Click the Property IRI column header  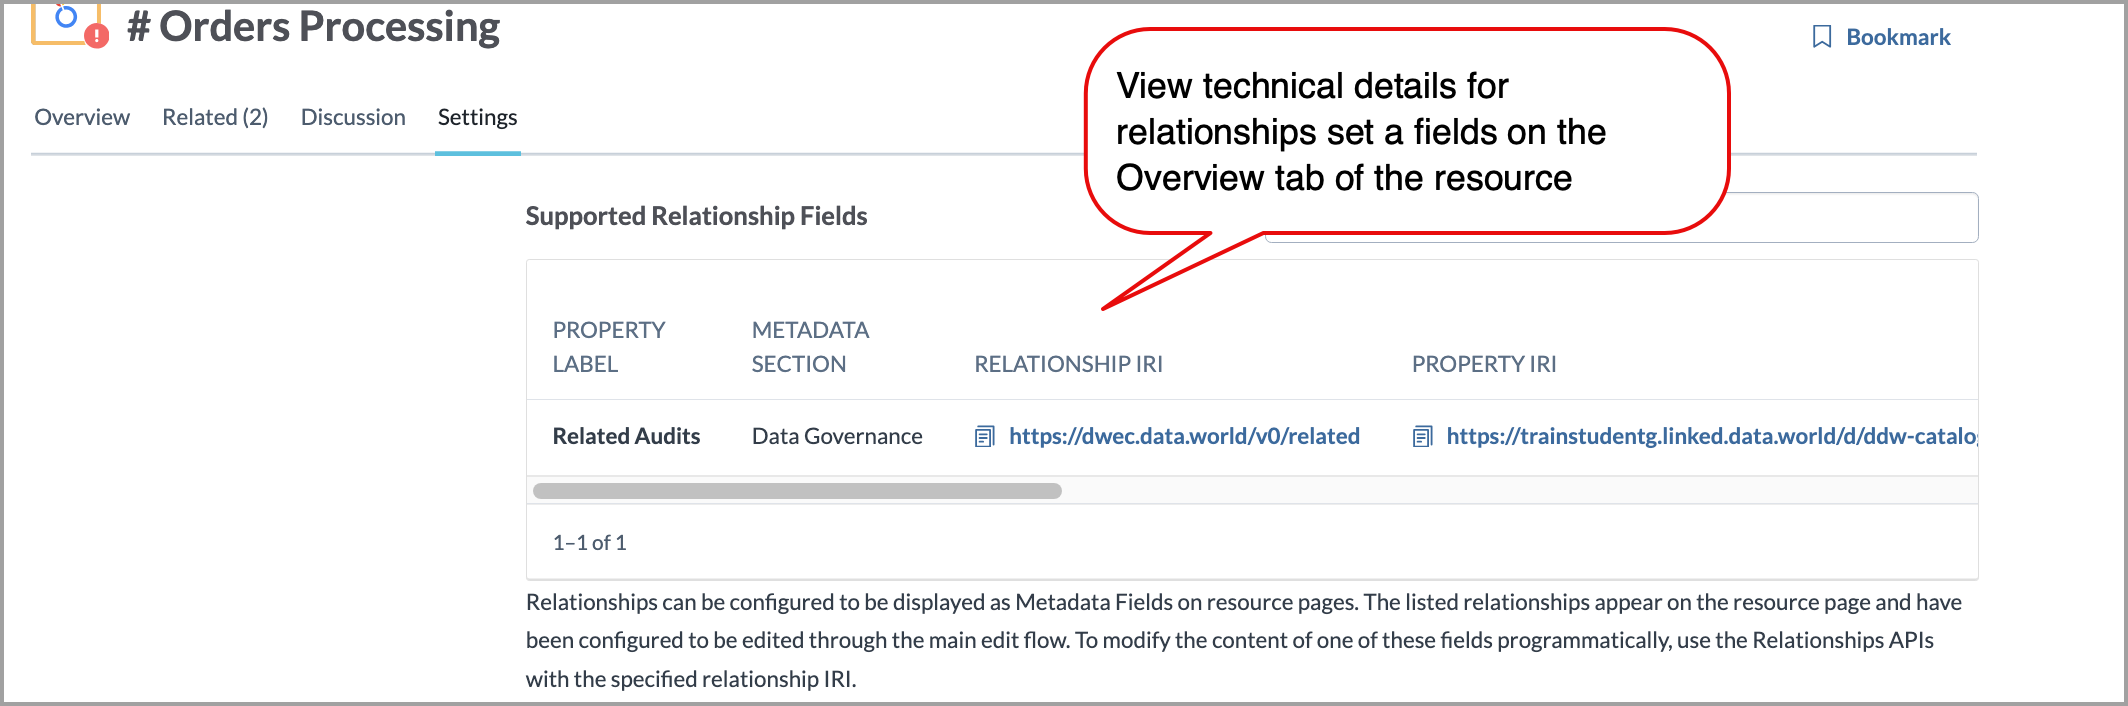click(x=1483, y=364)
